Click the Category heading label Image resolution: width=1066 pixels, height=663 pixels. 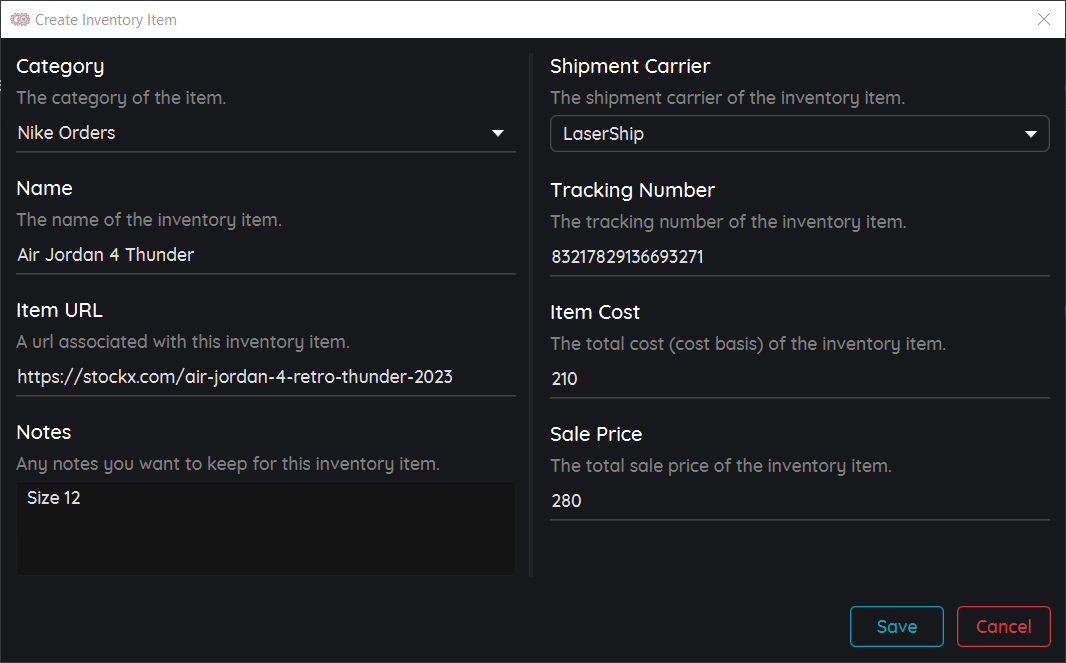tap(60, 67)
